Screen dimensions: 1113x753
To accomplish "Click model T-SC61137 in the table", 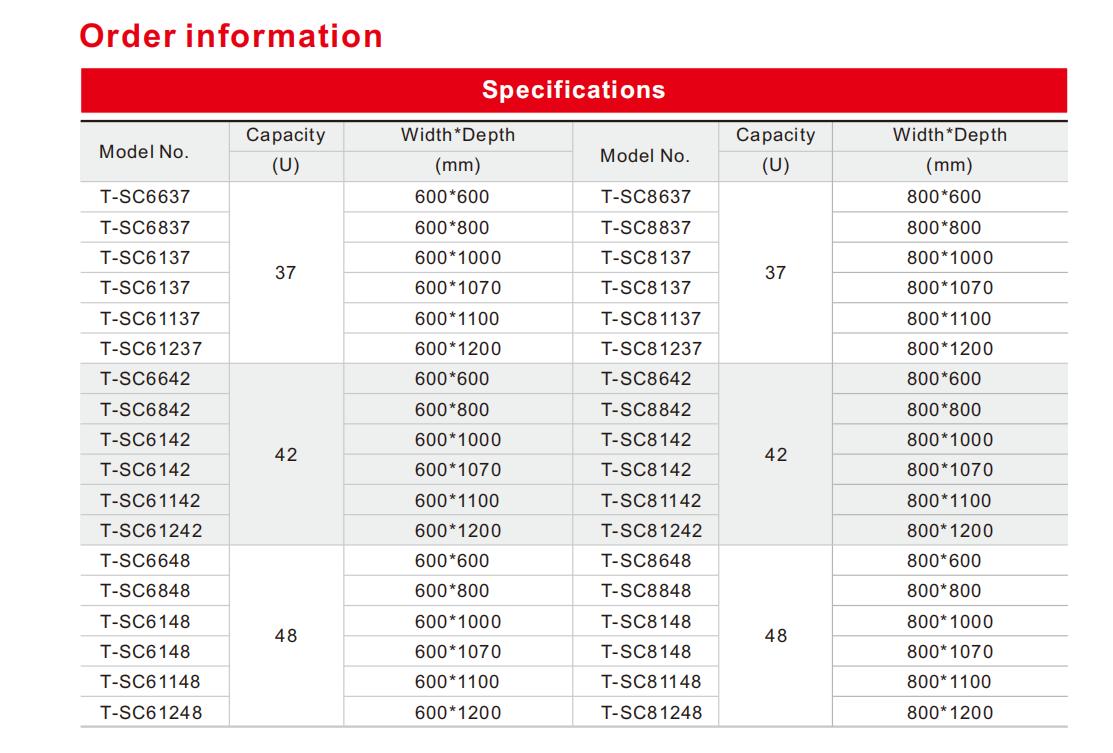I will 150,319.
